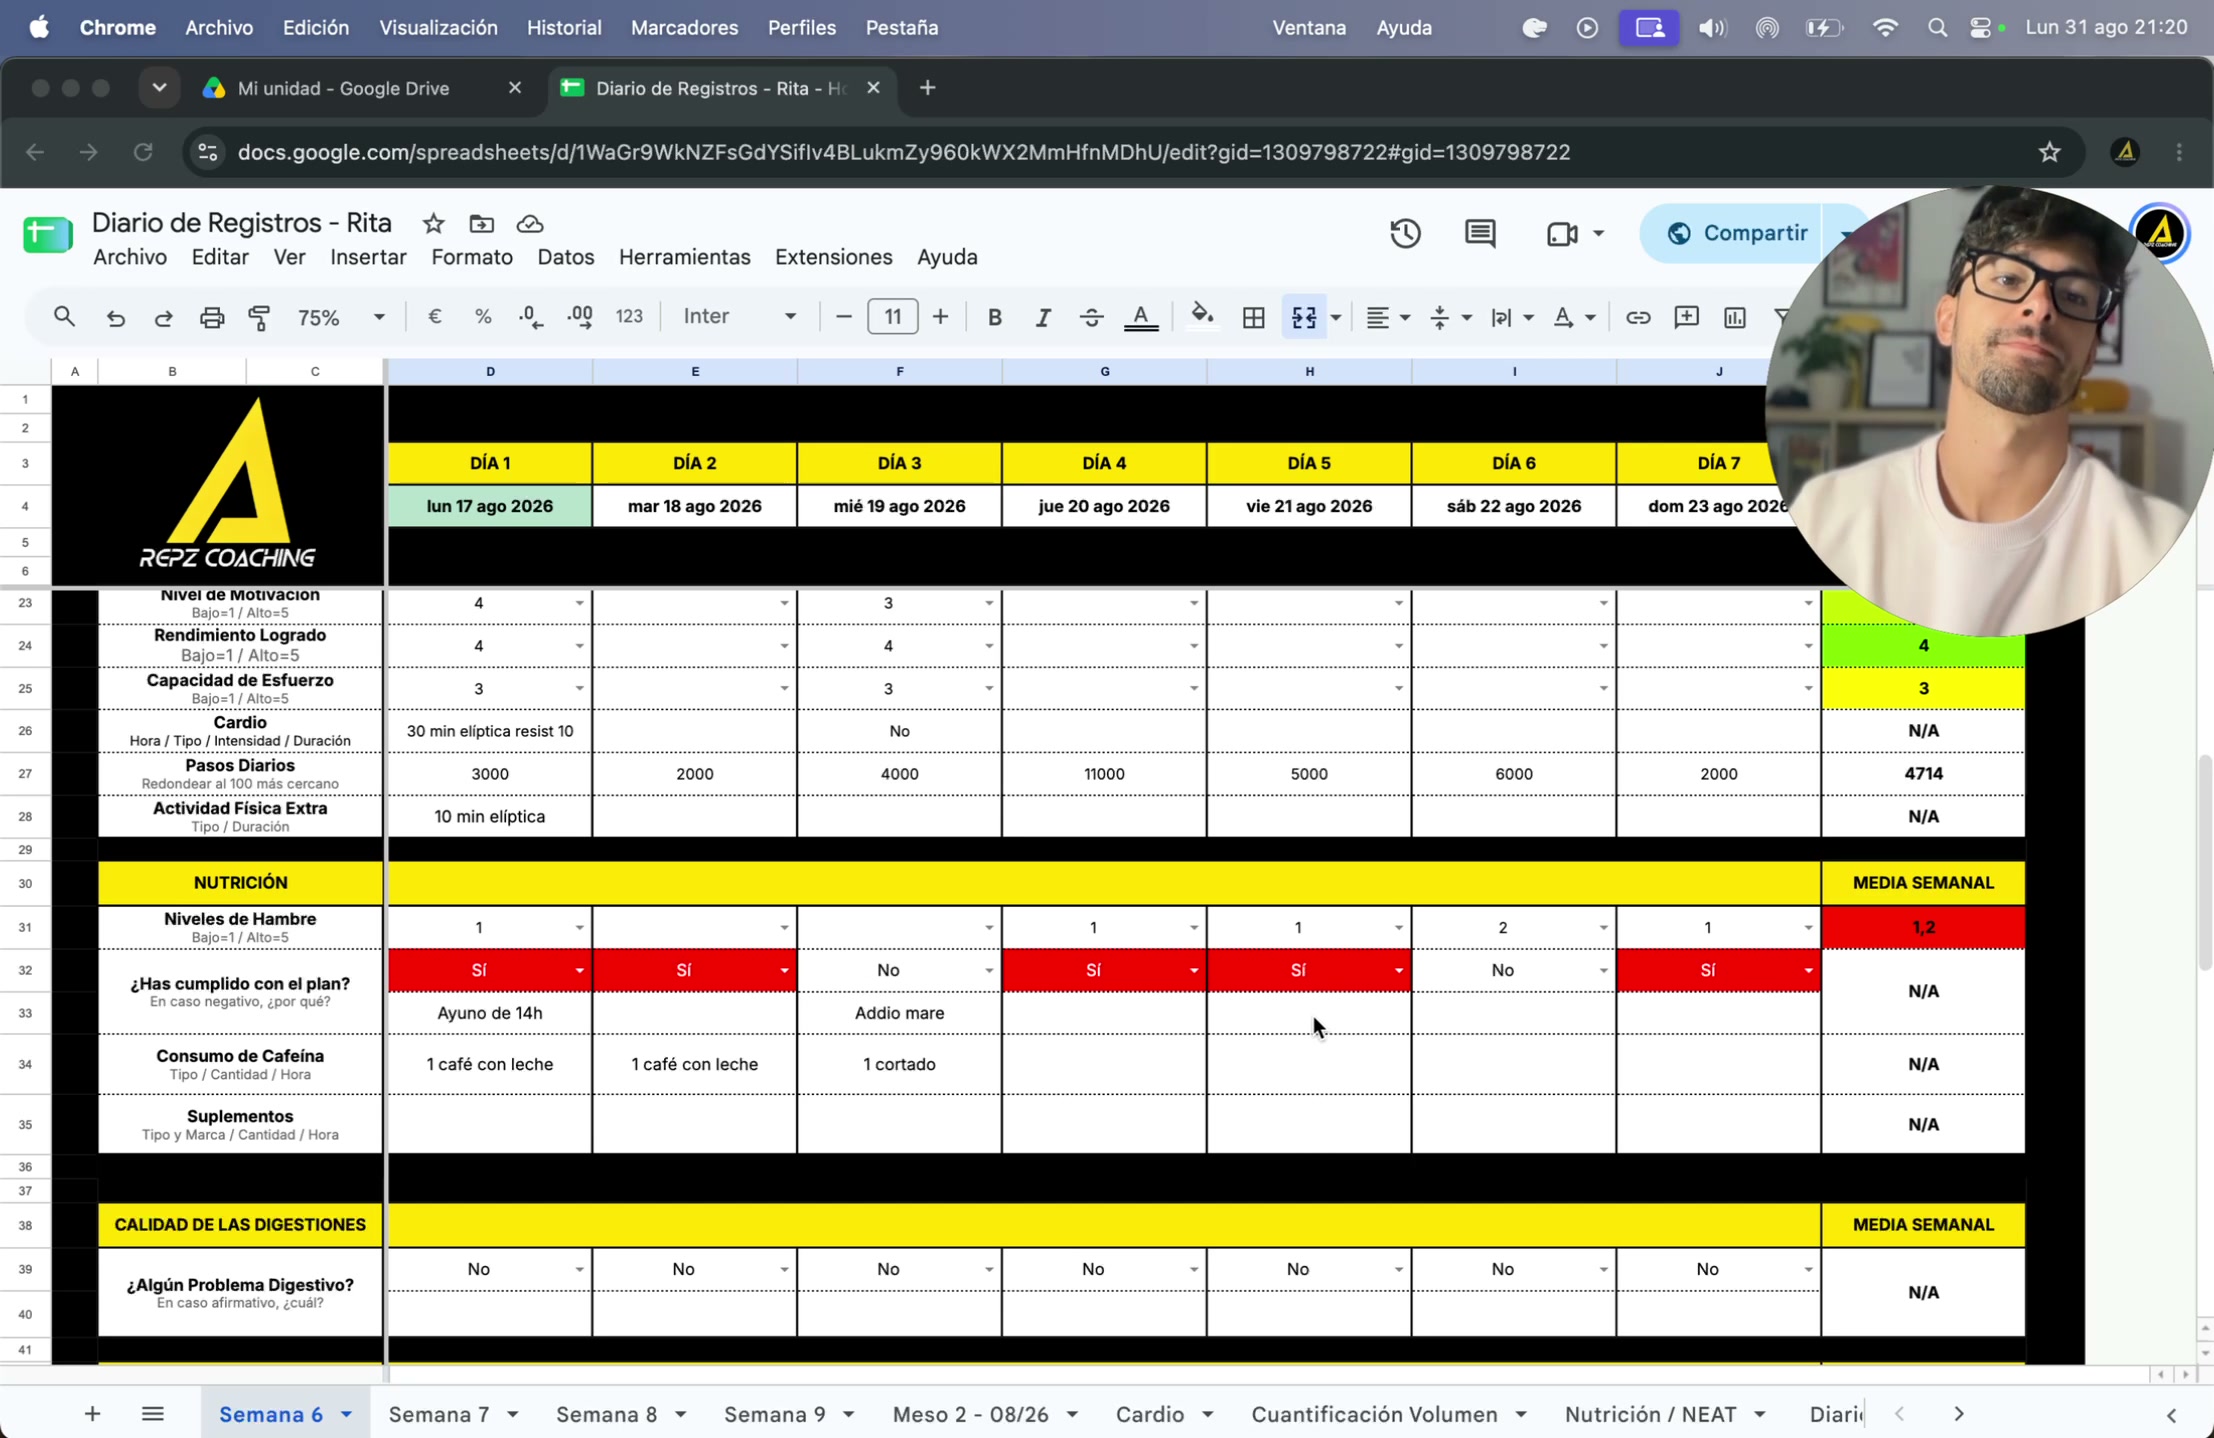
Task: Expand Niveles de Hambre dropdown for Día 1
Action: tap(579, 928)
